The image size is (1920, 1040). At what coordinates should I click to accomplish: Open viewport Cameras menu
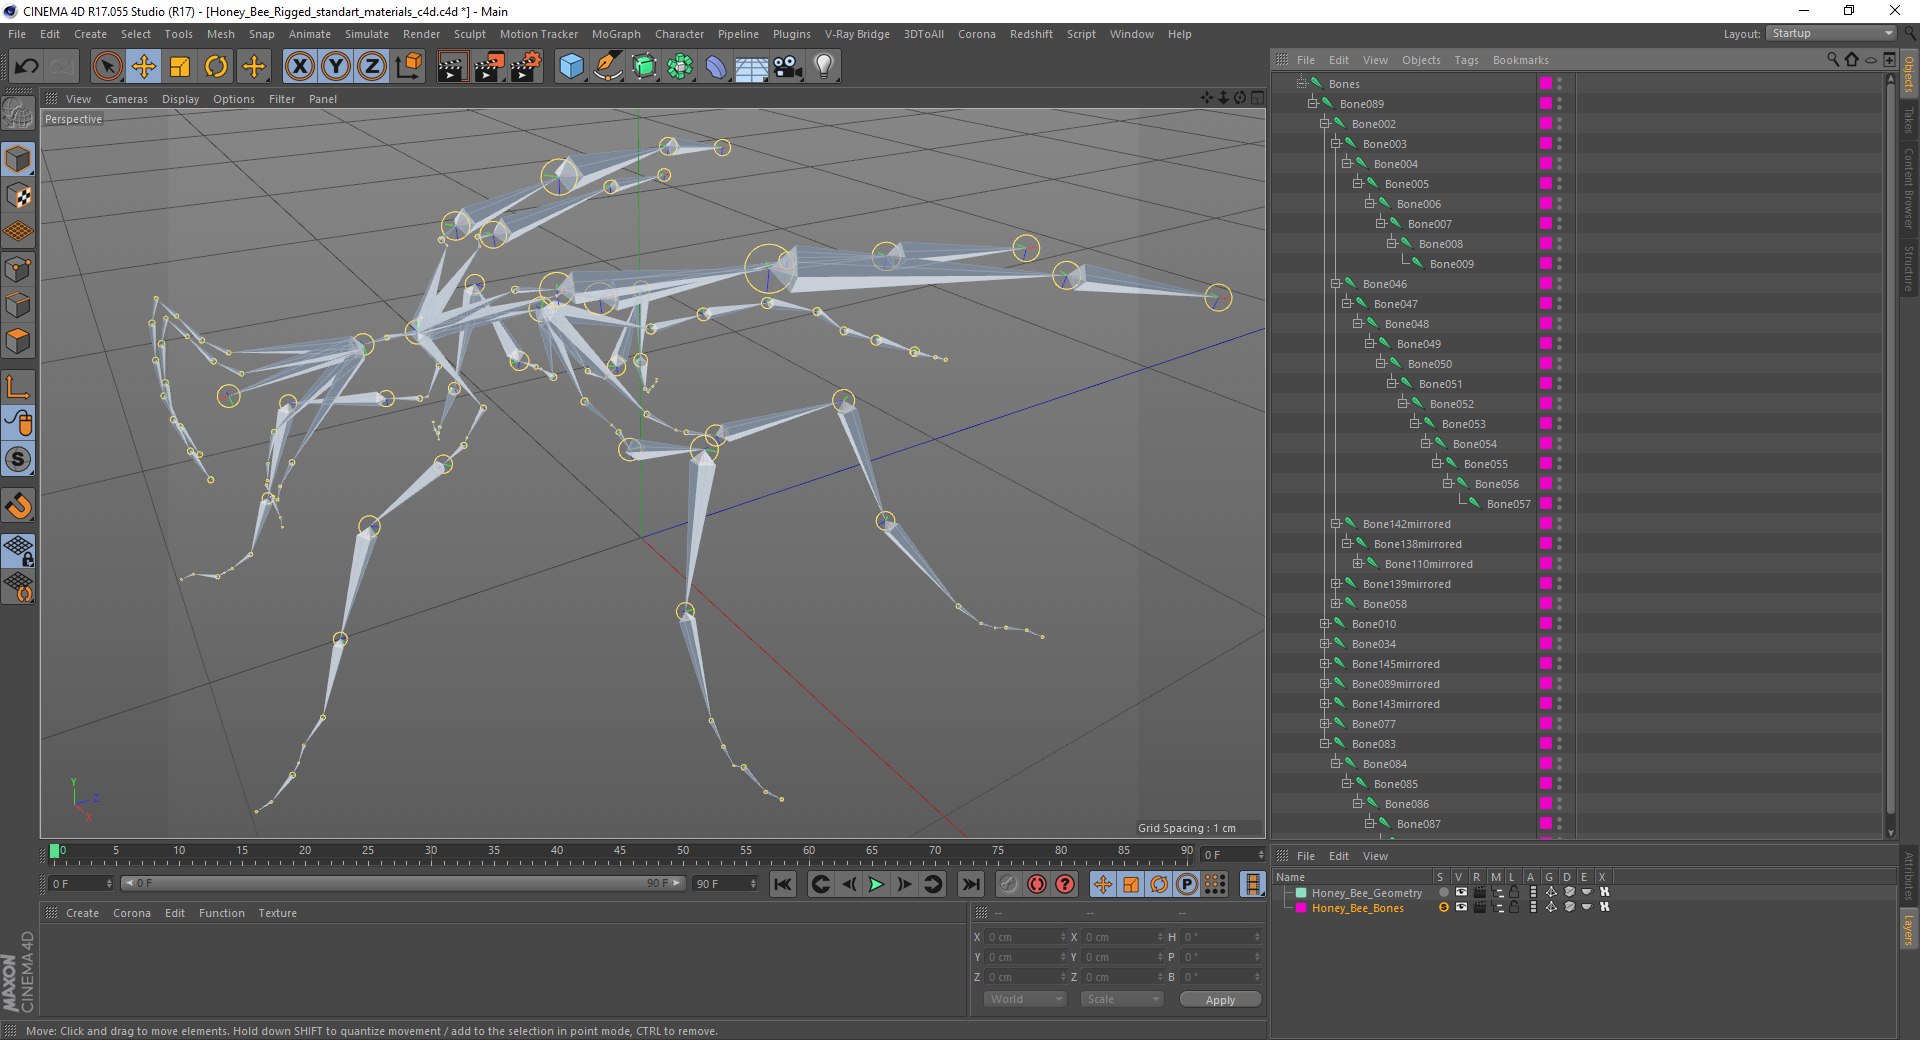(126, 99)
